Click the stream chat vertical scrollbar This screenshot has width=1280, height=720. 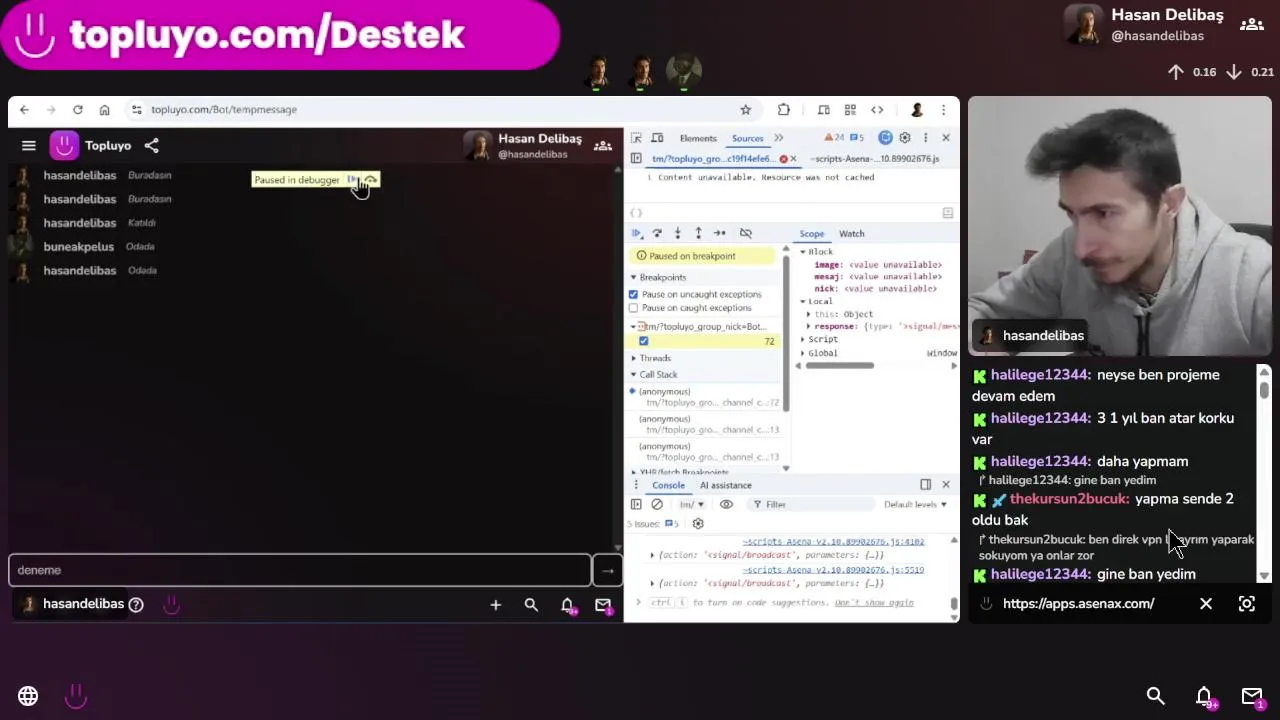1264,388
